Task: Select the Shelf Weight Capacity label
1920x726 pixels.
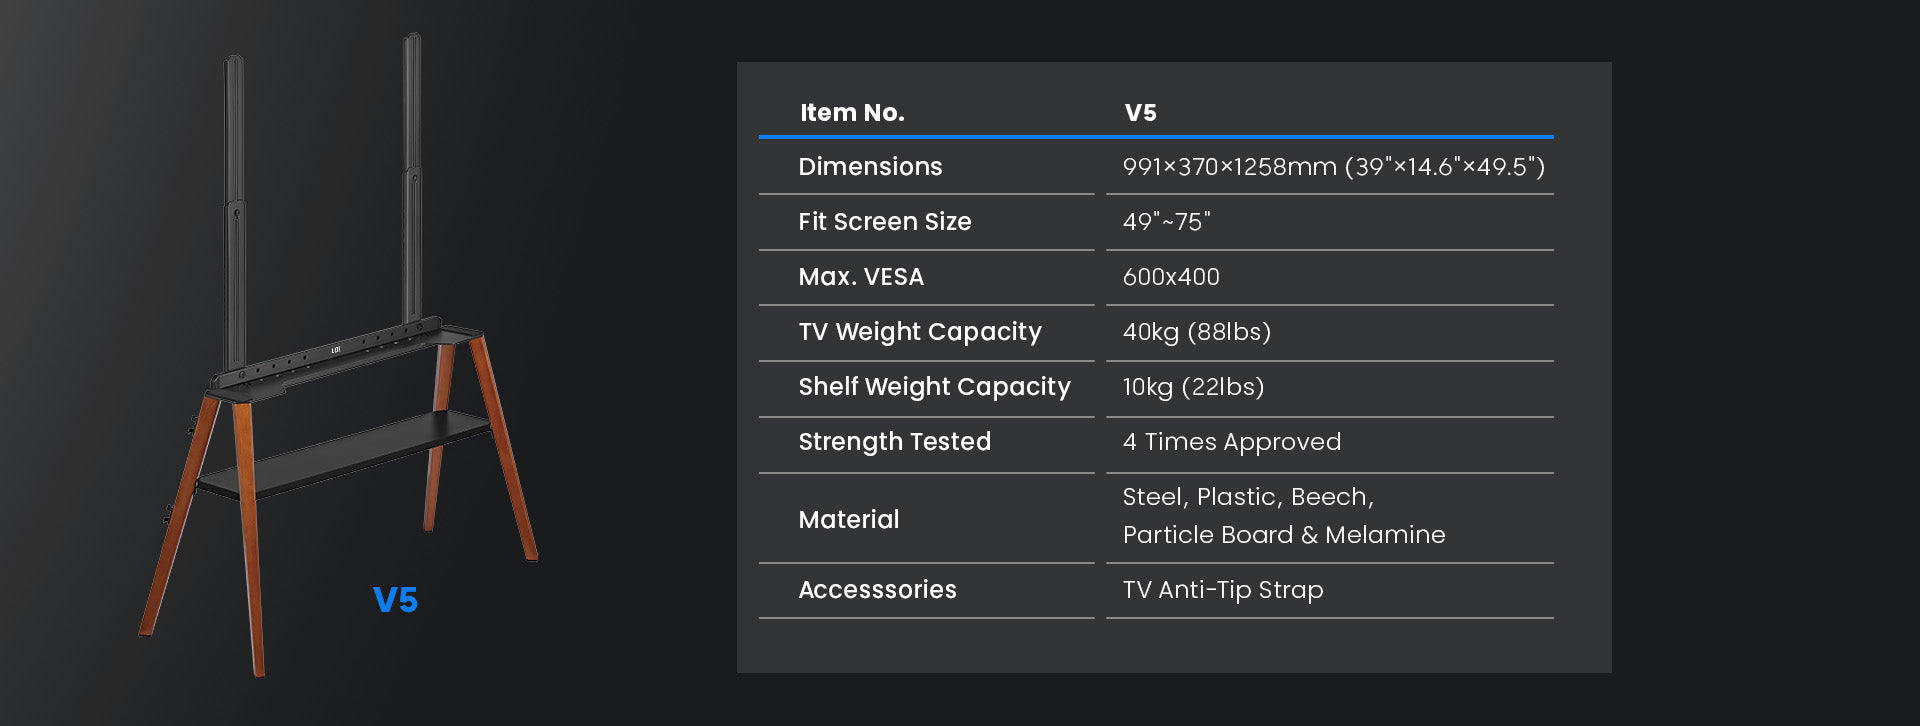Action: 934,387
